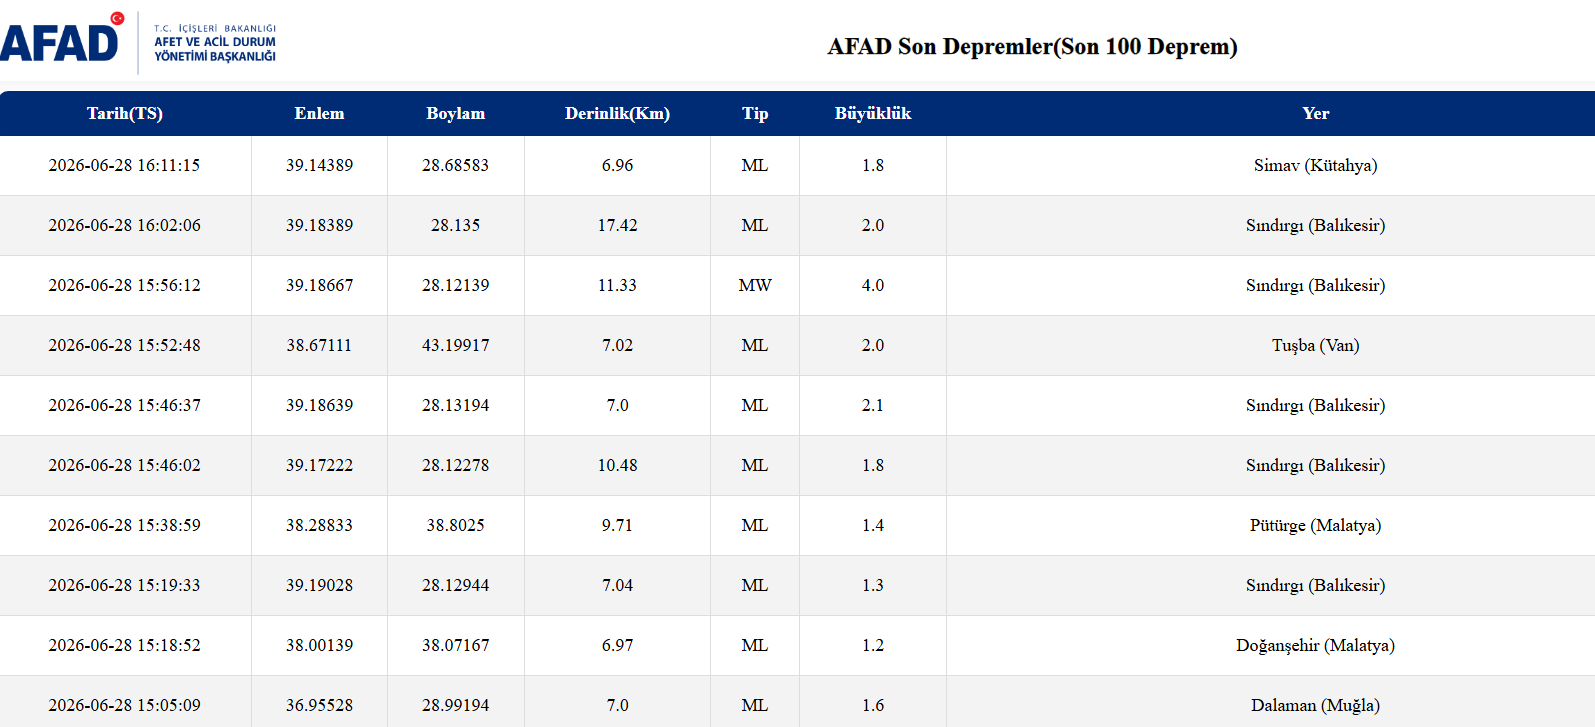Viewport: 1595px width, 727px height.
Task: Click the latitude 39.14389
Action: point(319,165)
